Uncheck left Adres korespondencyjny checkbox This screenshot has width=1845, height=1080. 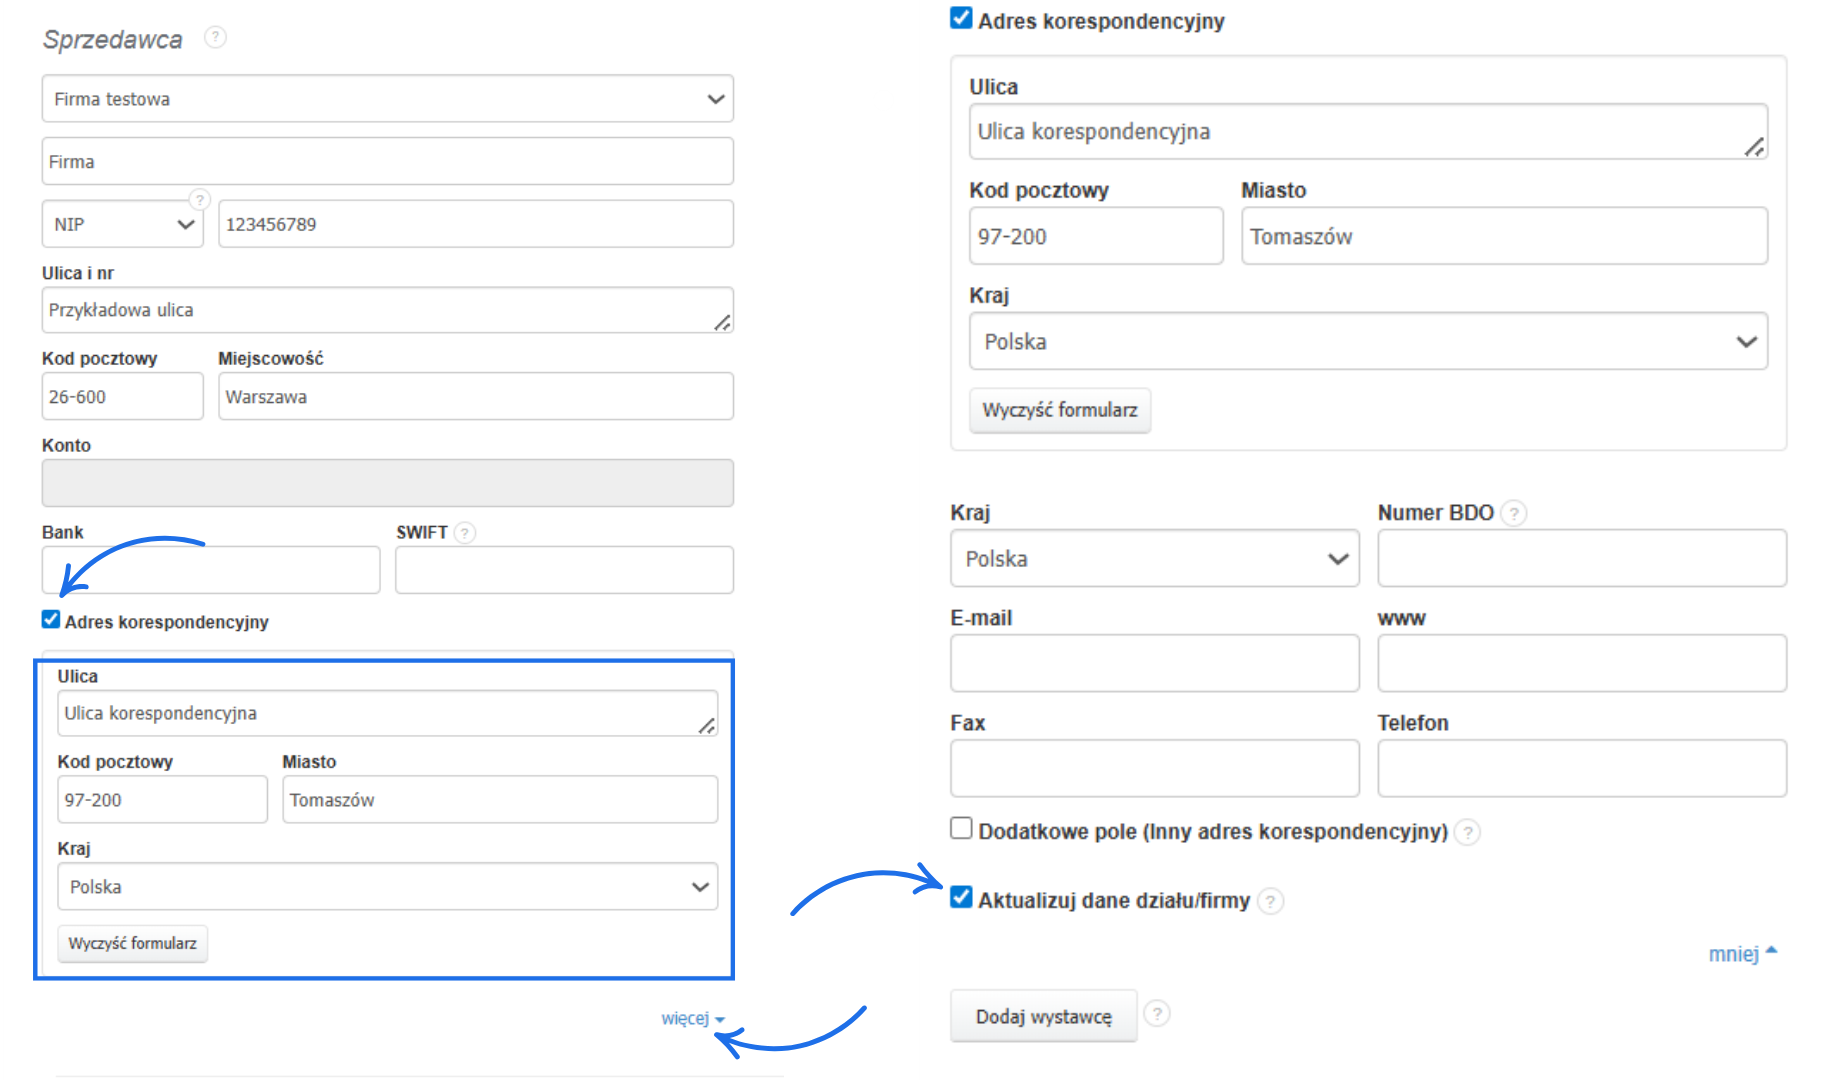tap(51, 620)
